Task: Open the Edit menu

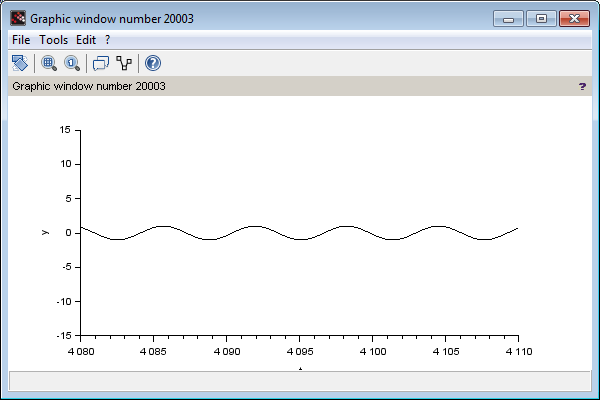Action: click(x=86, y=40)
